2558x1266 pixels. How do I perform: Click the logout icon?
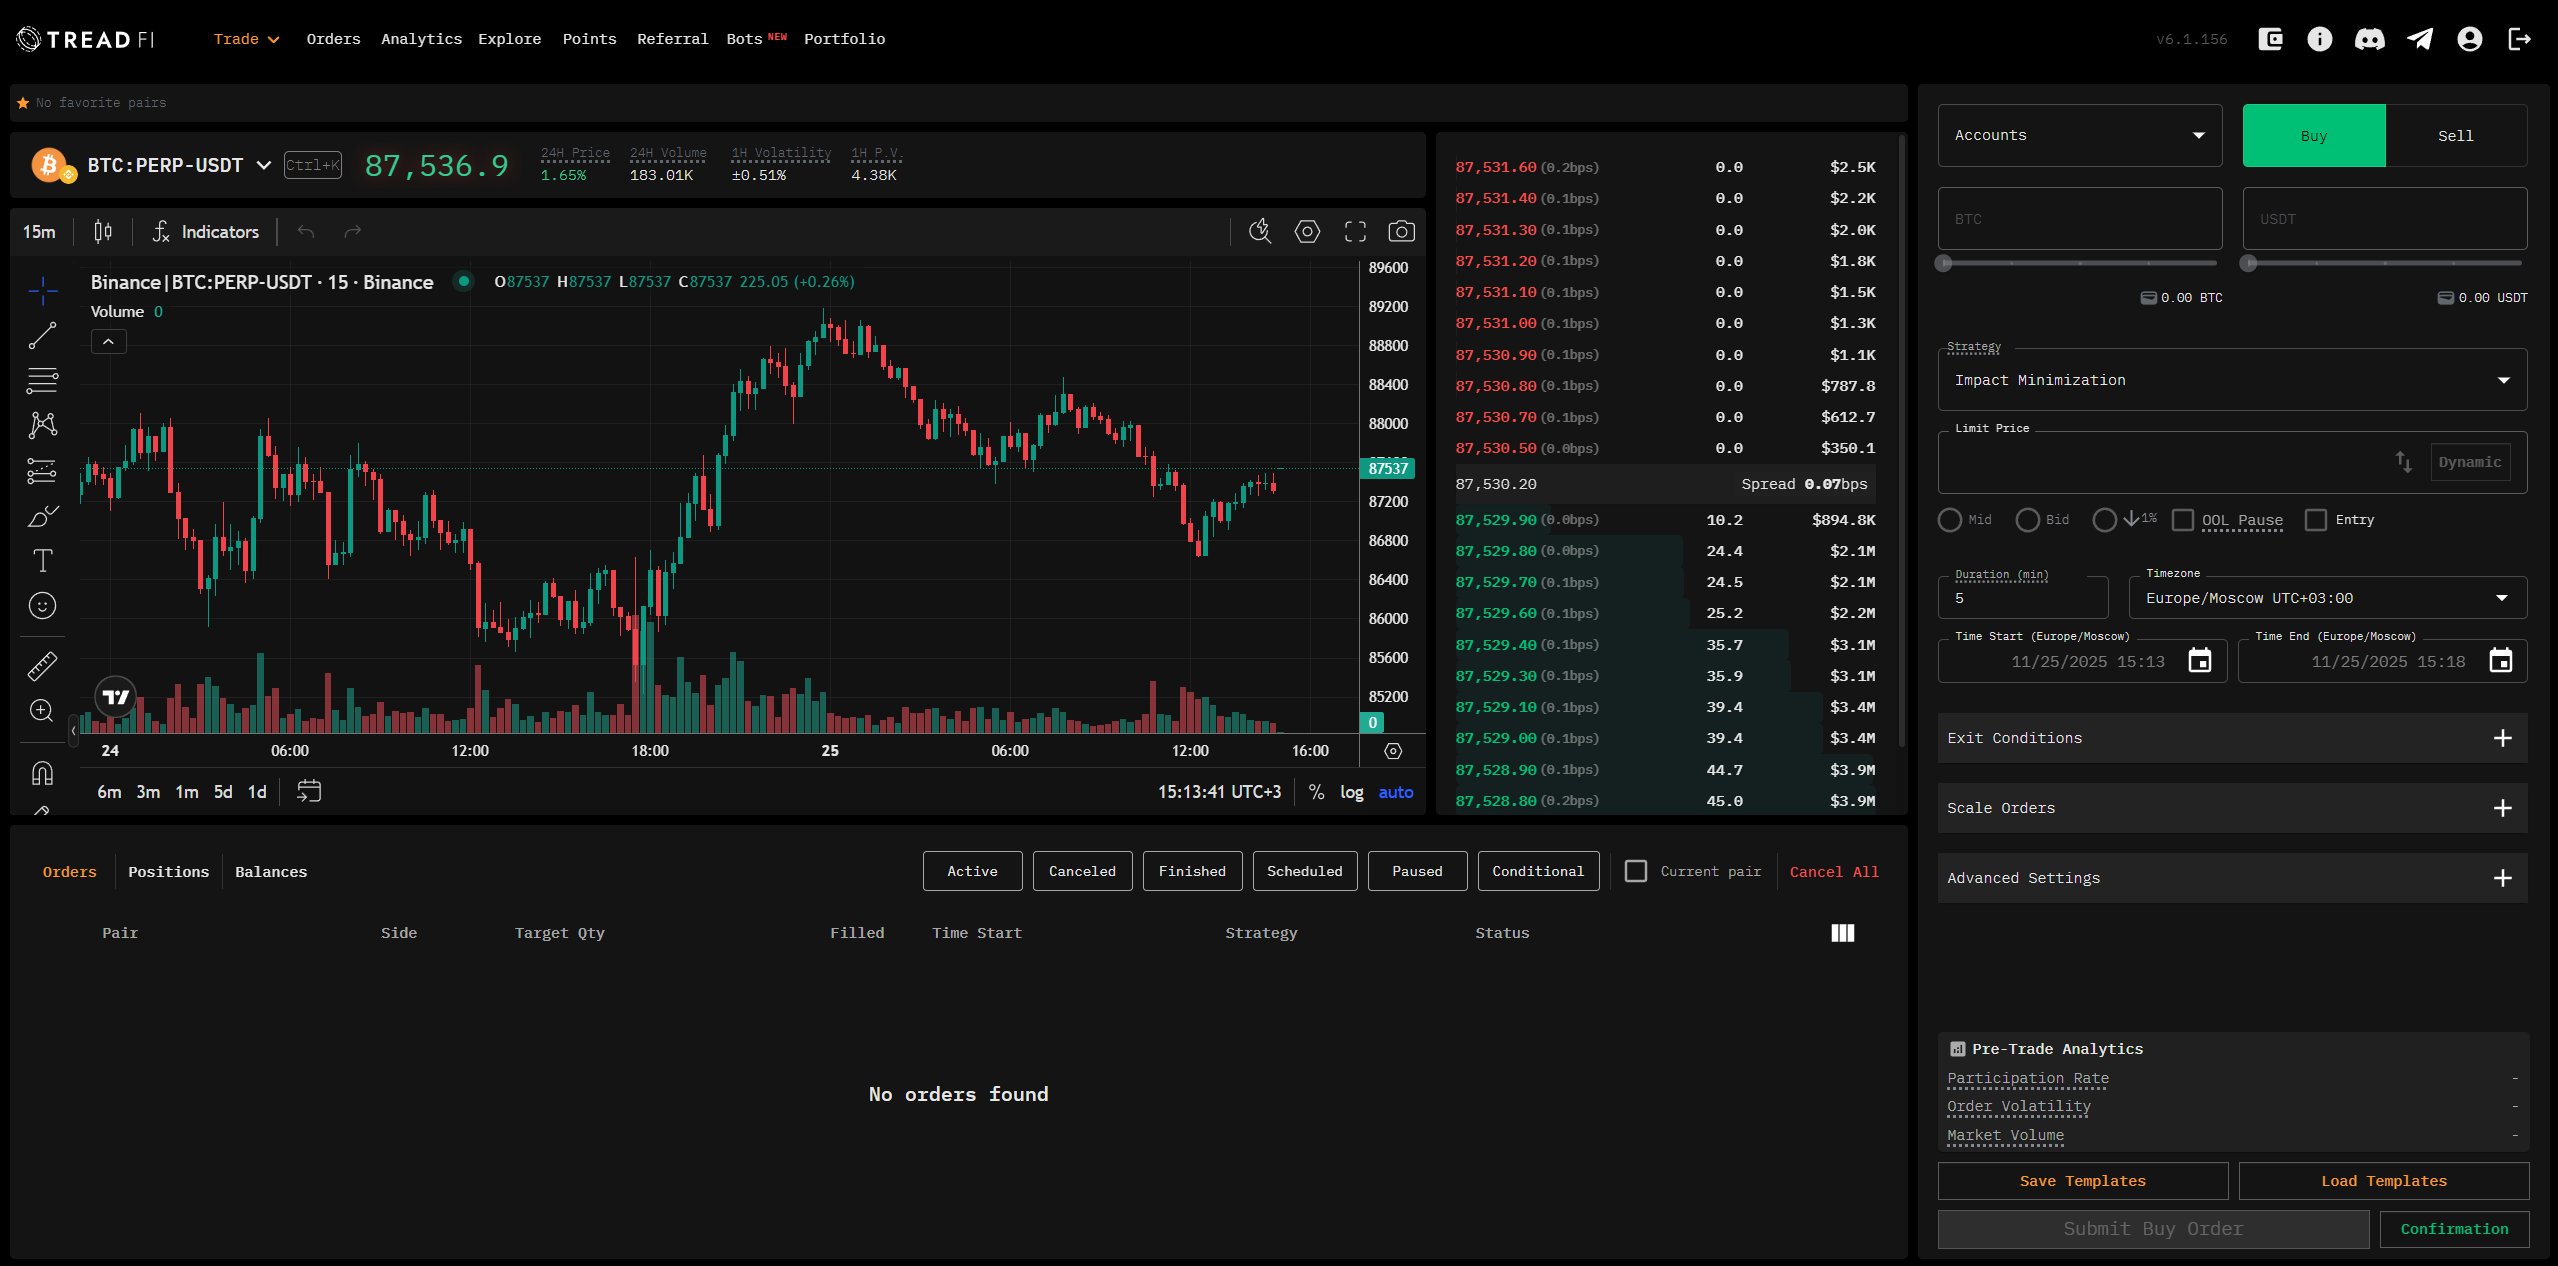(x=2519, y=39)
